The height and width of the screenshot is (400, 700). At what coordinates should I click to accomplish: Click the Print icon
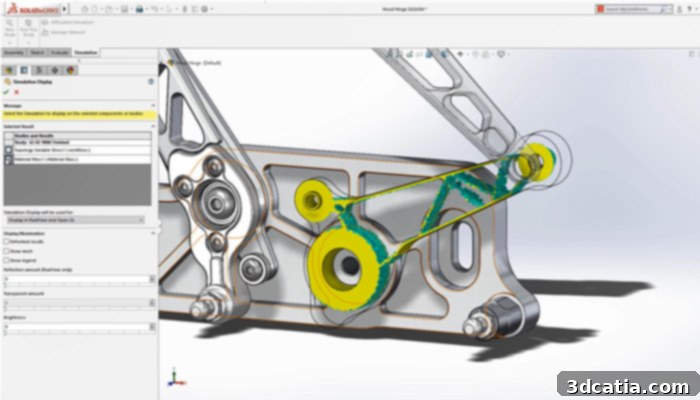coord(140,8)
